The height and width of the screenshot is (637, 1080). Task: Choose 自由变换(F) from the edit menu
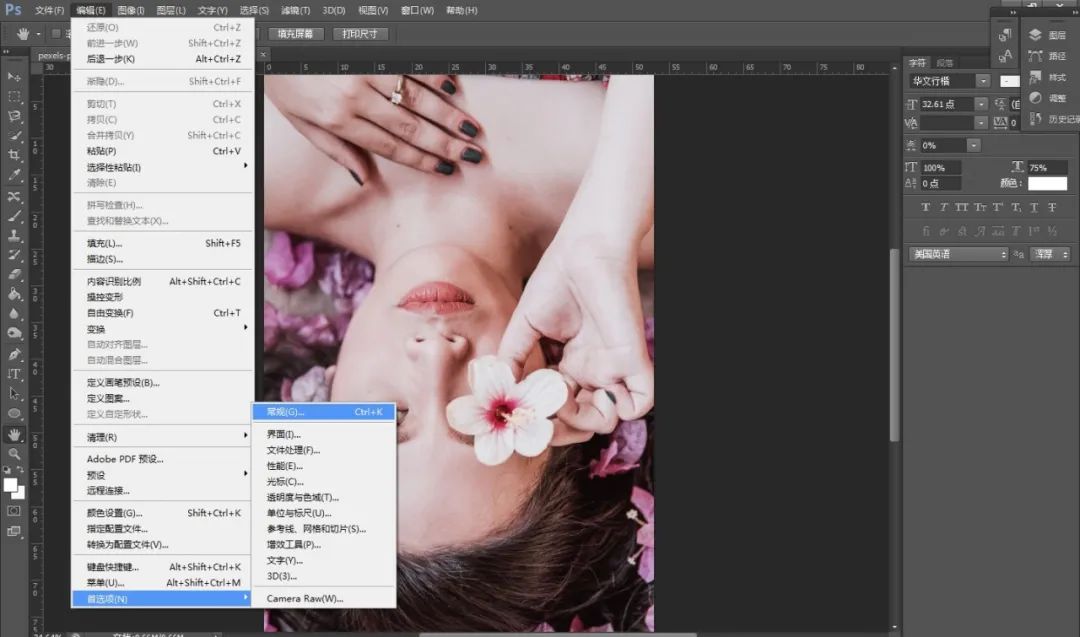163,313
